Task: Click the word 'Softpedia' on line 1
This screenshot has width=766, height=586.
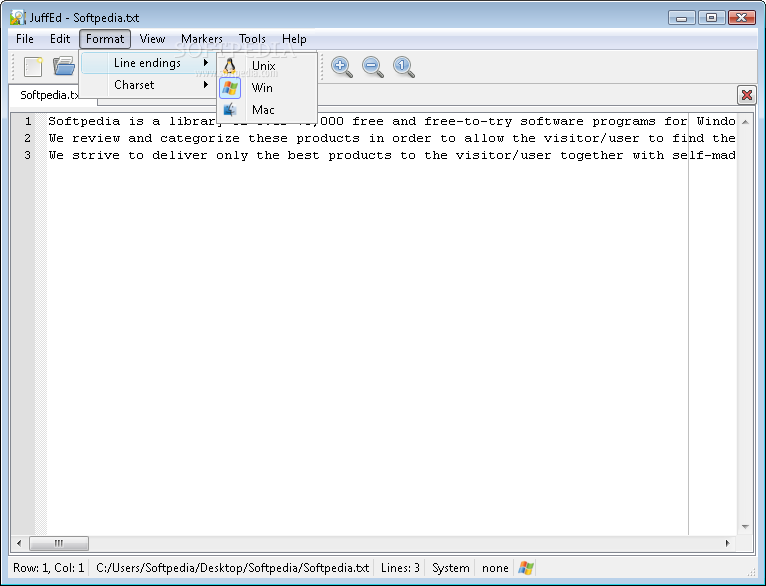Action: (84, 121)
